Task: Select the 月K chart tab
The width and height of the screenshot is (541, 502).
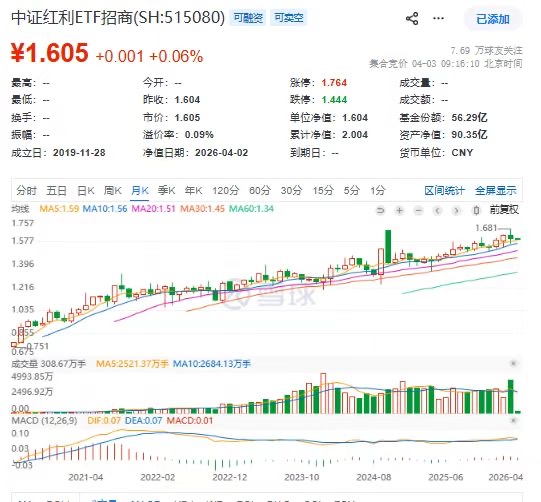Action: coord(140,190)
